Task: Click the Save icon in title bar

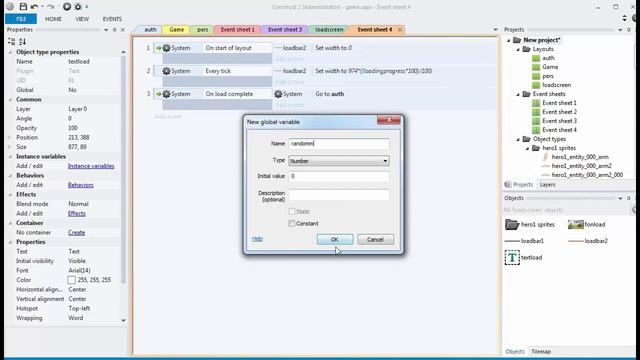Action: click(x=23, y=7)
